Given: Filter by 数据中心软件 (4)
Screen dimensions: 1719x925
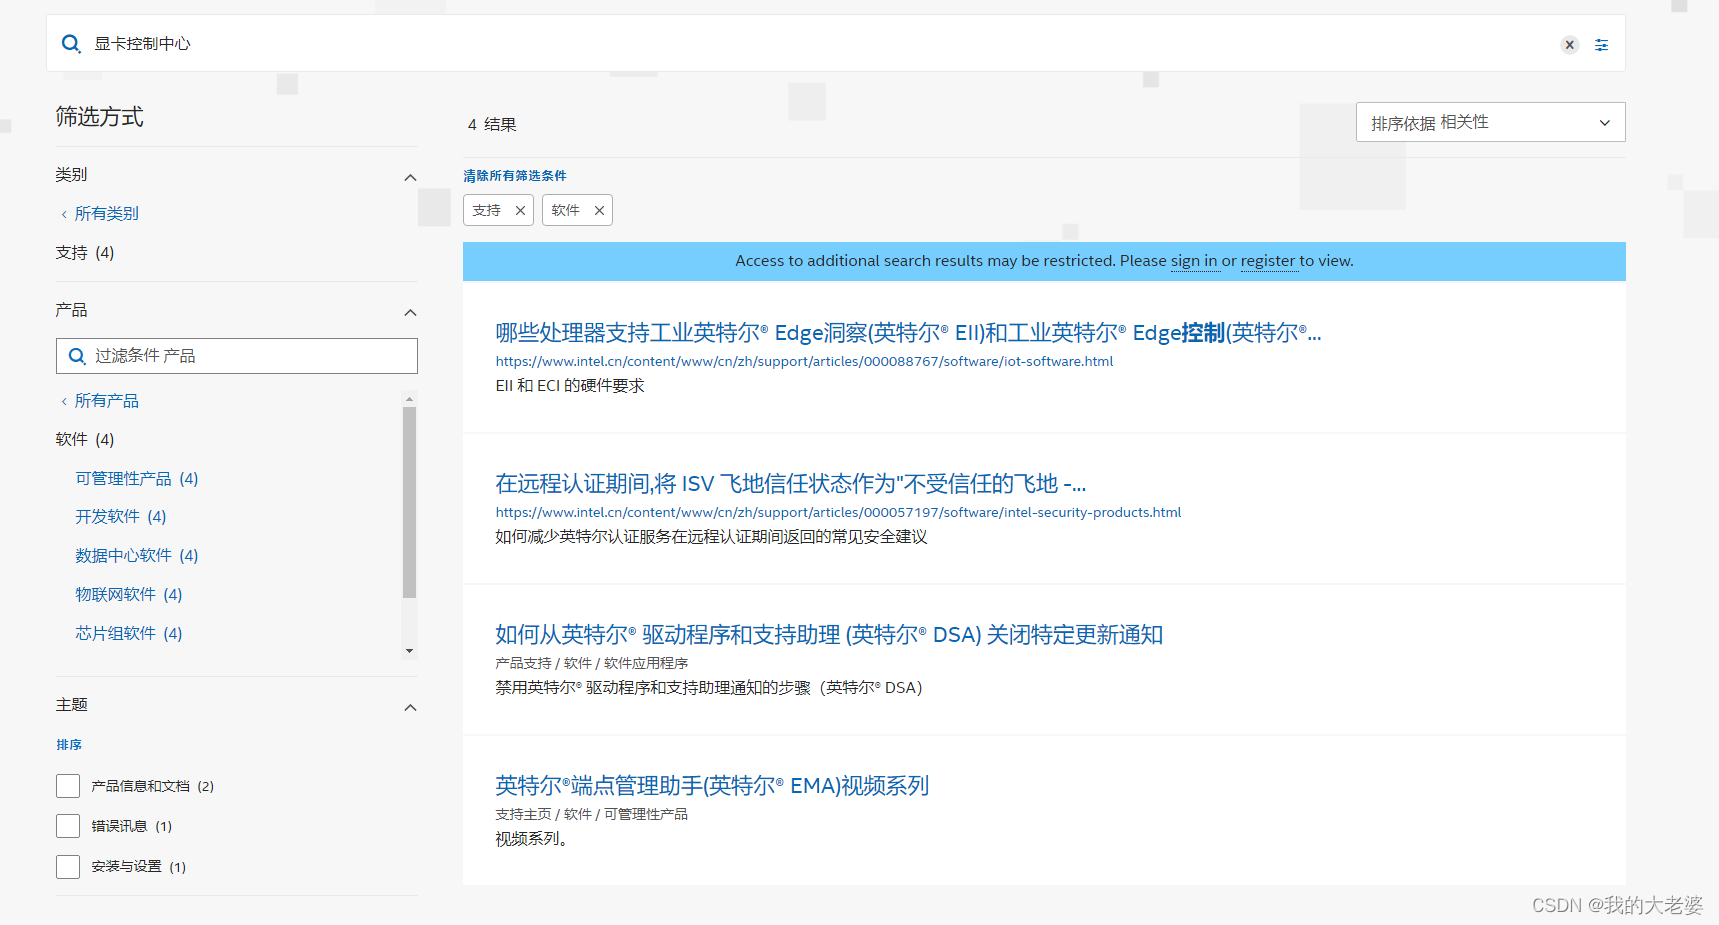Looking at the screenshot, I should 137,555.
